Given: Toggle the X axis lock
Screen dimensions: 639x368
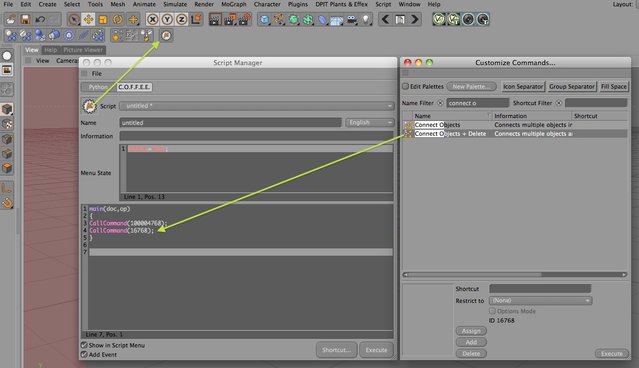Looking at the screenshot, I should pos(152,19).
